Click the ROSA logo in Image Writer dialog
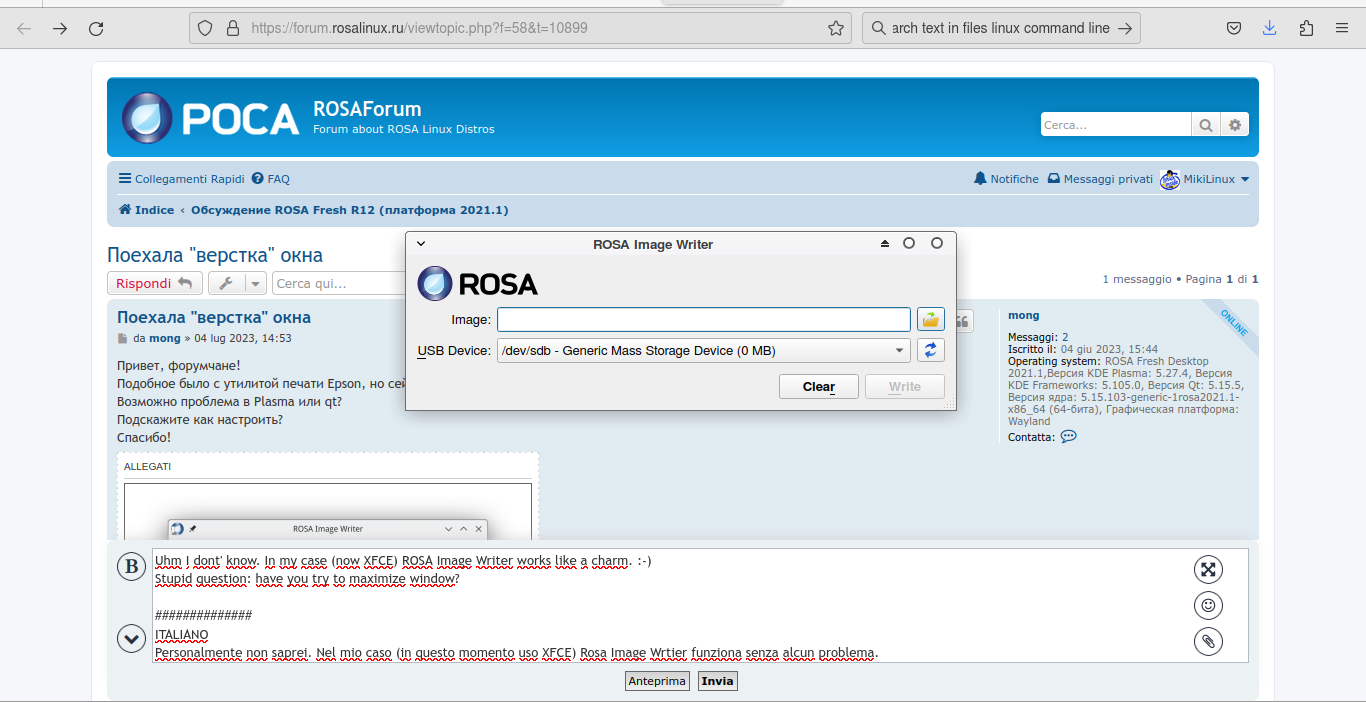The width and height of the screenshot is (1366, 702). pos(477,284)
